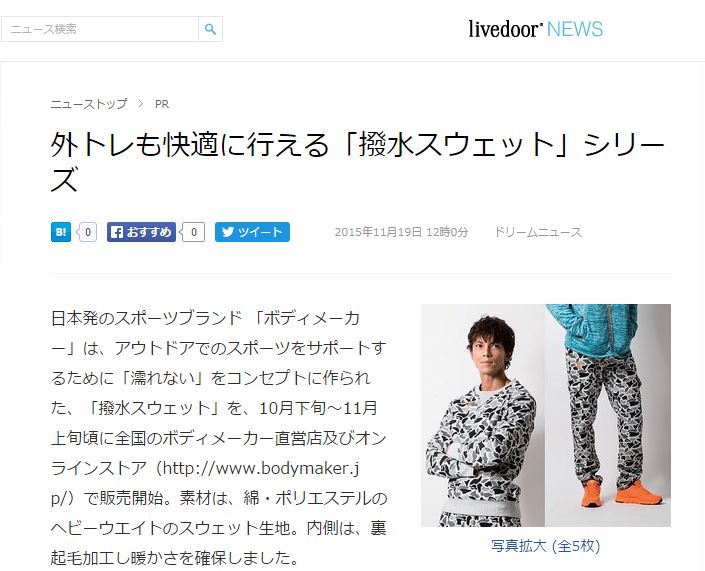Click the search magnifier icon

pyautogui.click(x=210, y=29)
